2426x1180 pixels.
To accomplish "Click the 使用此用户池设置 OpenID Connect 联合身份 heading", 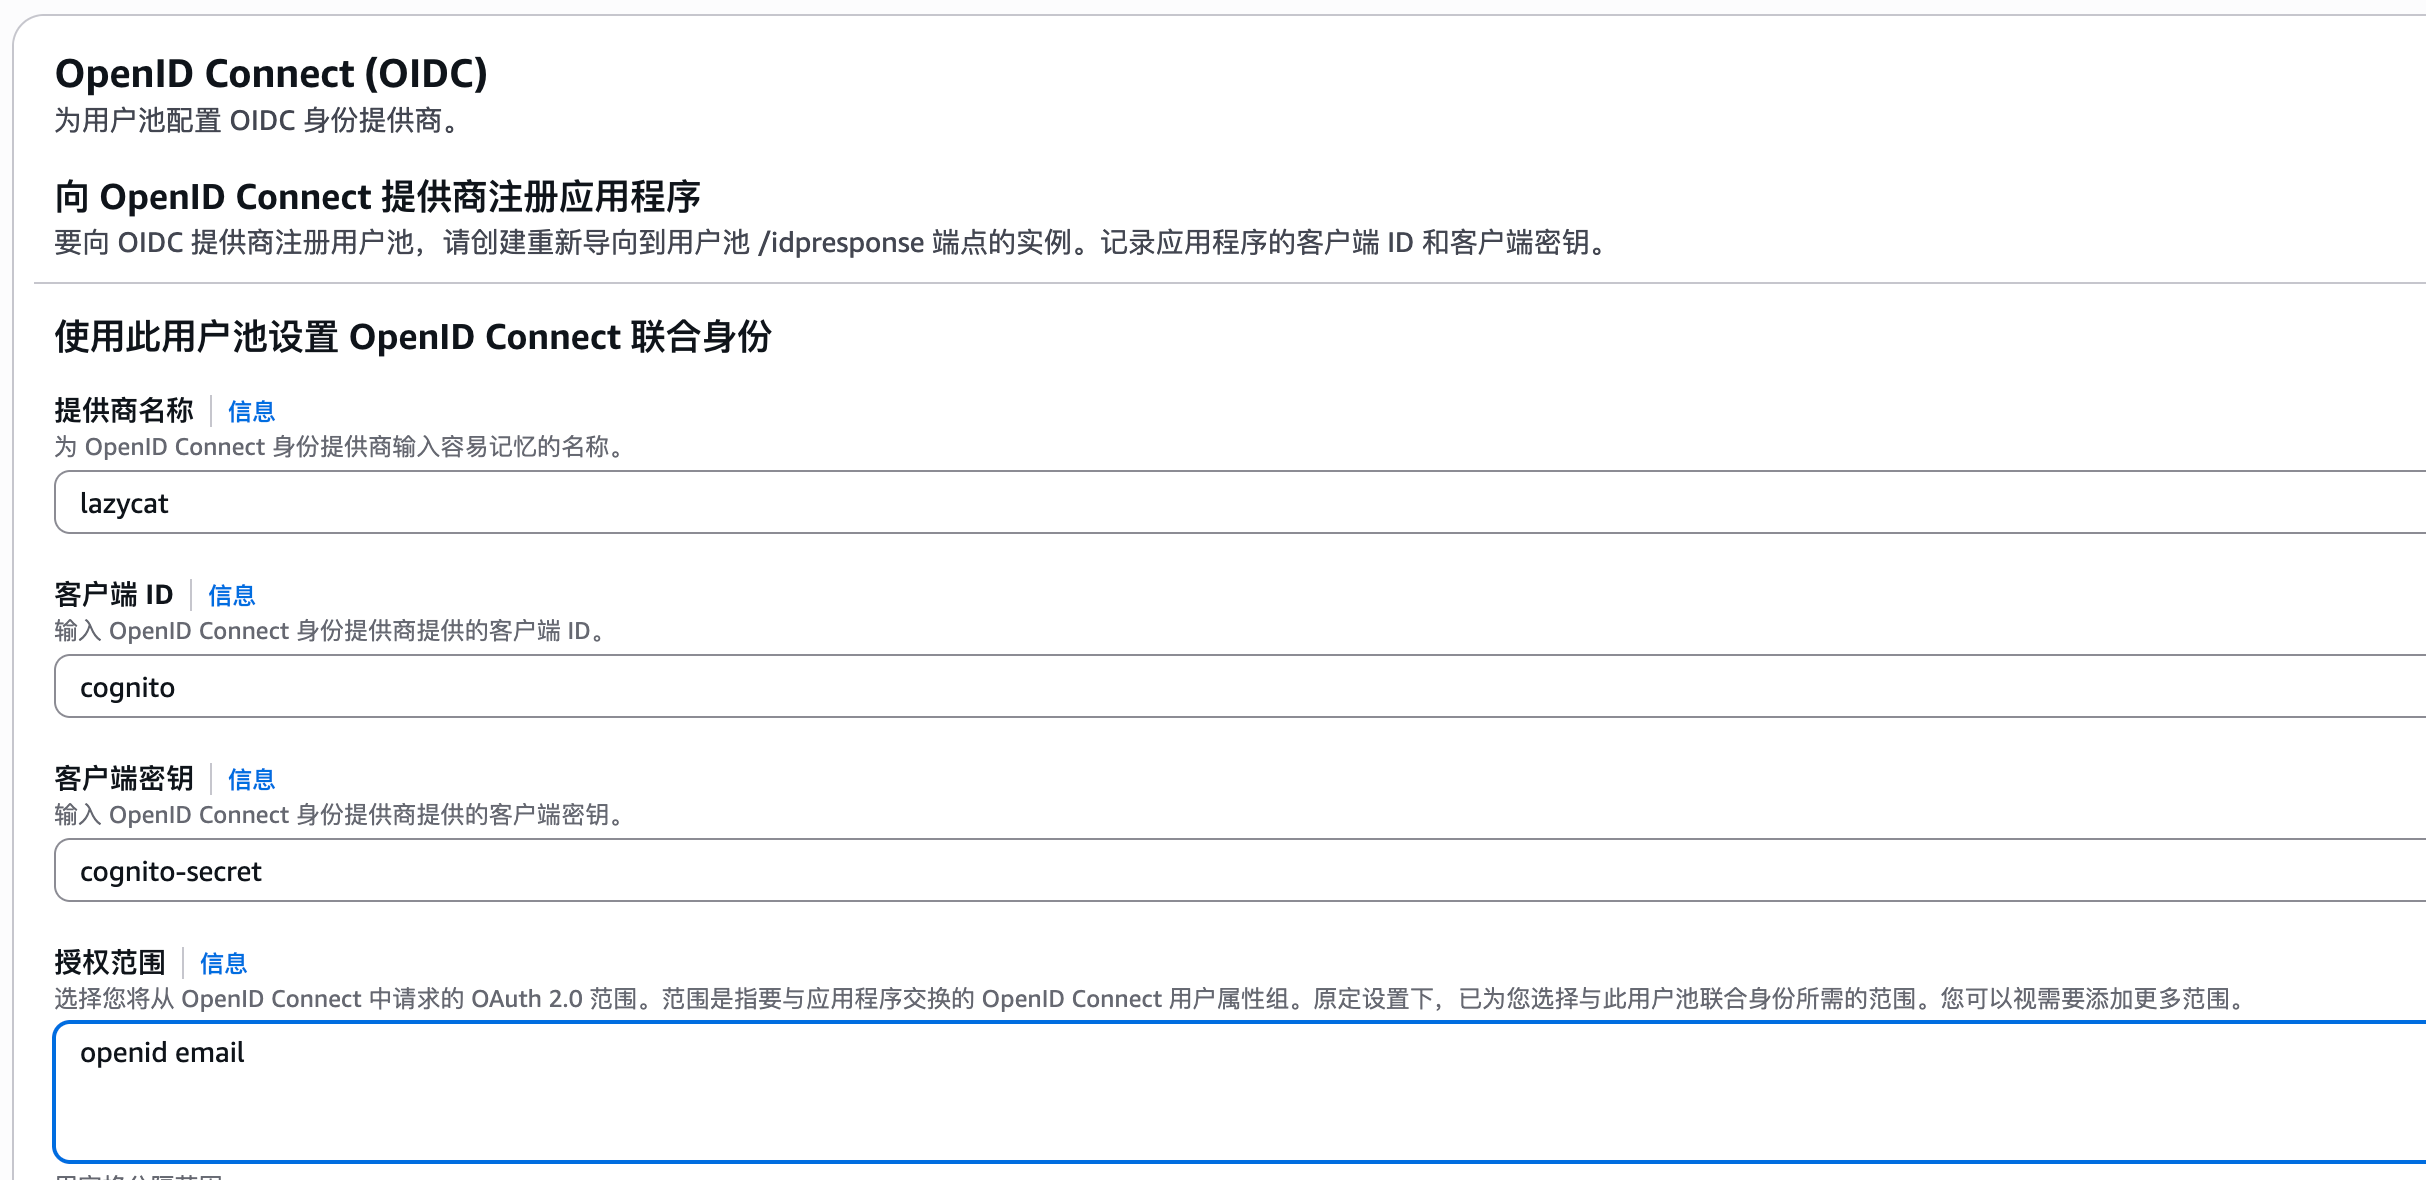I will (413, 337).
